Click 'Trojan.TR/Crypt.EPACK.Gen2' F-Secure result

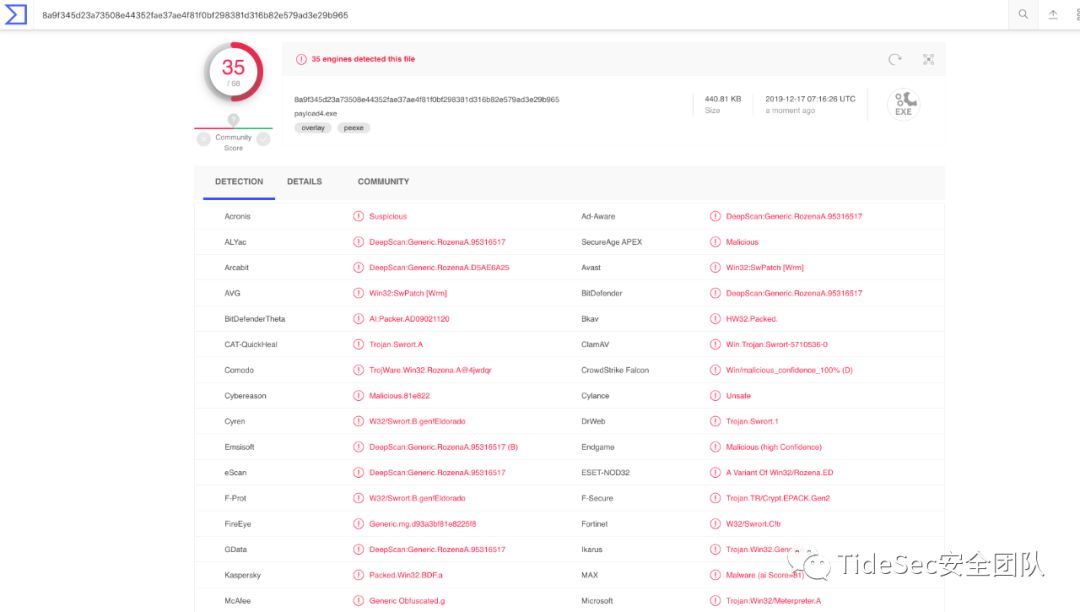pyautogui.click(x=778, y=498)
